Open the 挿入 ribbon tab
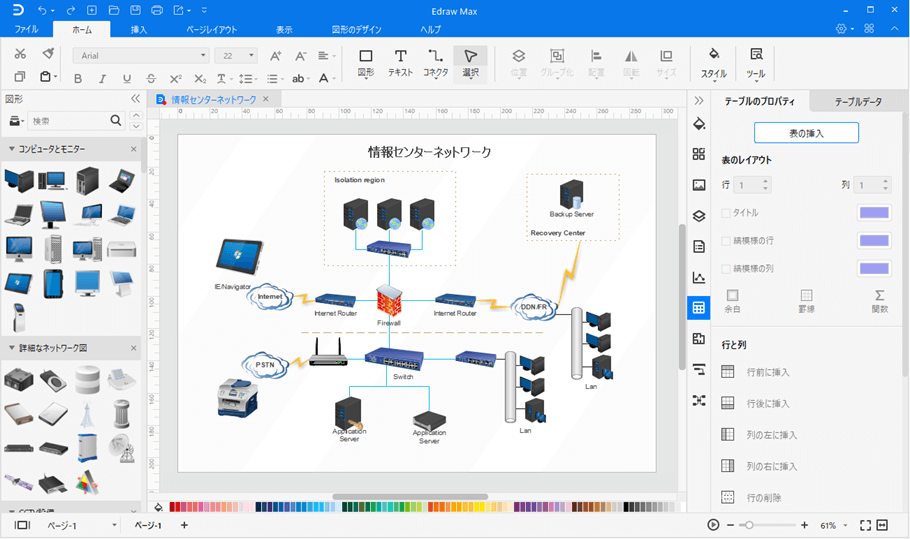The height and width of the screenshot is (539, 910). pos(139,30)
